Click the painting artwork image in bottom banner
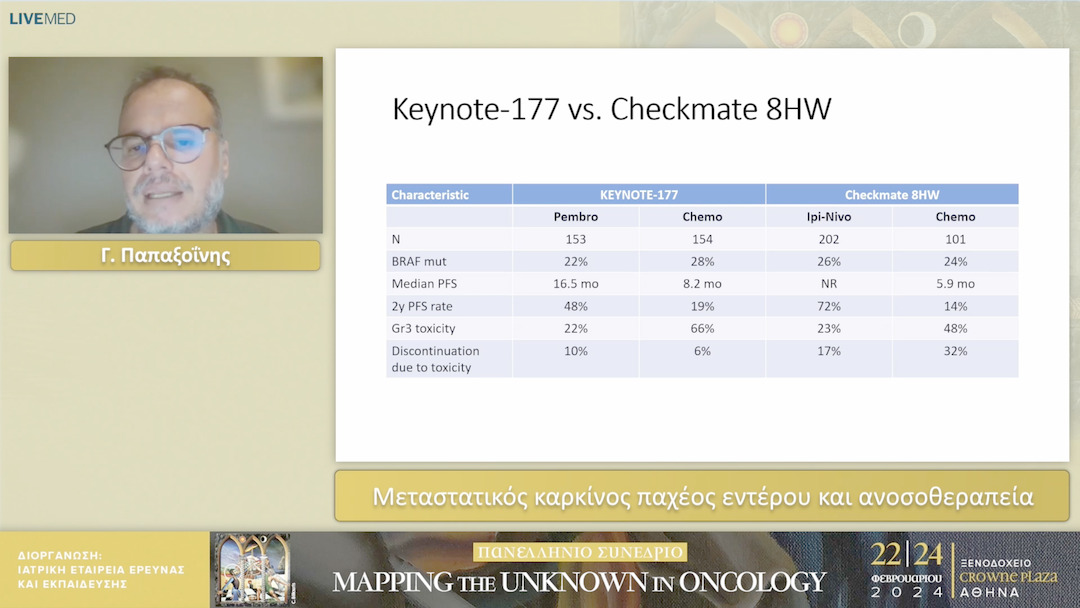The height and width of the screenshot is (608, 1080). pos(251,569)
